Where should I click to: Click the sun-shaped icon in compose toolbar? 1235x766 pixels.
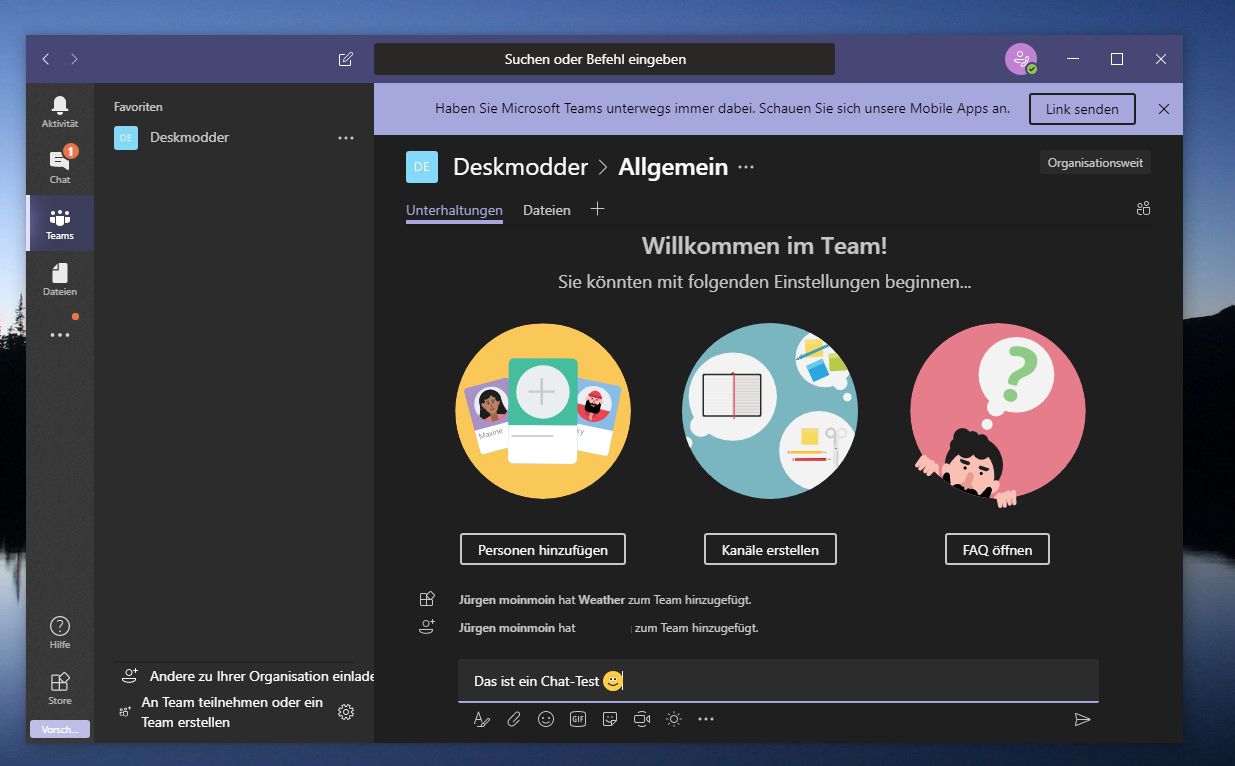coord(674,719)
